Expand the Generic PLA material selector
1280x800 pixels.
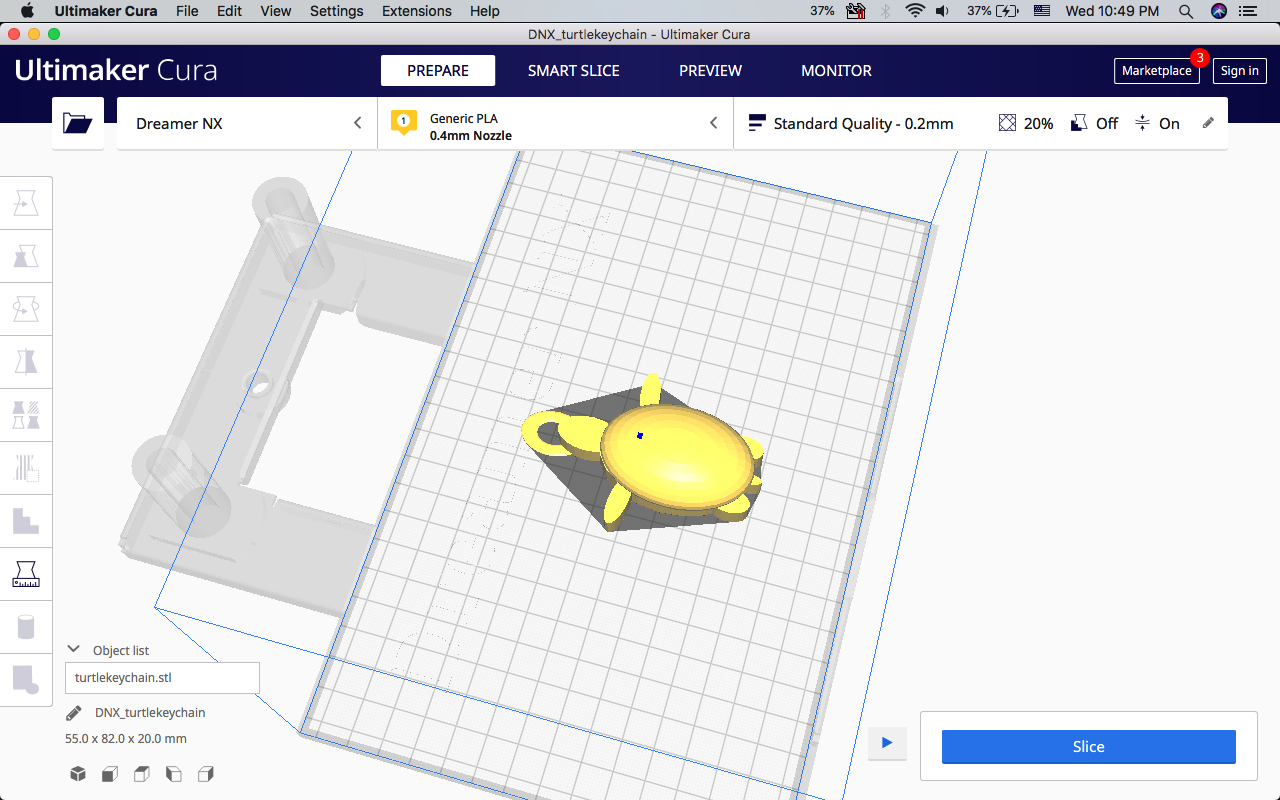point(556,123)
